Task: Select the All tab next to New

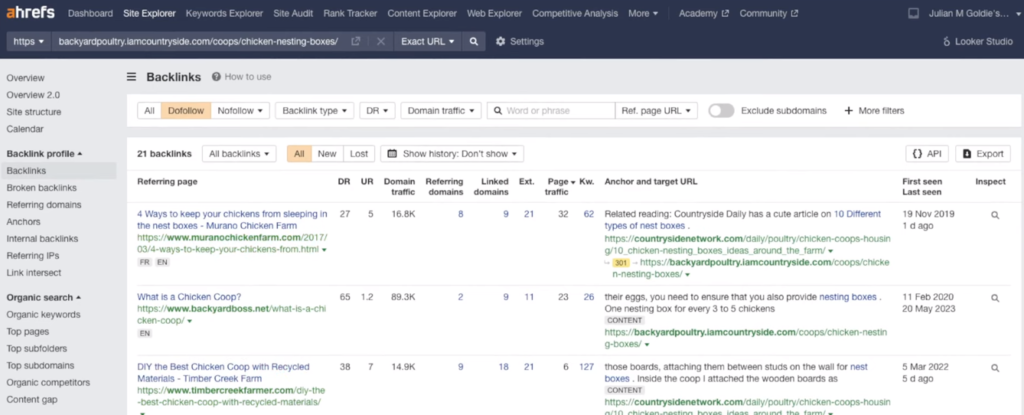Action: [x=299, y=154]
